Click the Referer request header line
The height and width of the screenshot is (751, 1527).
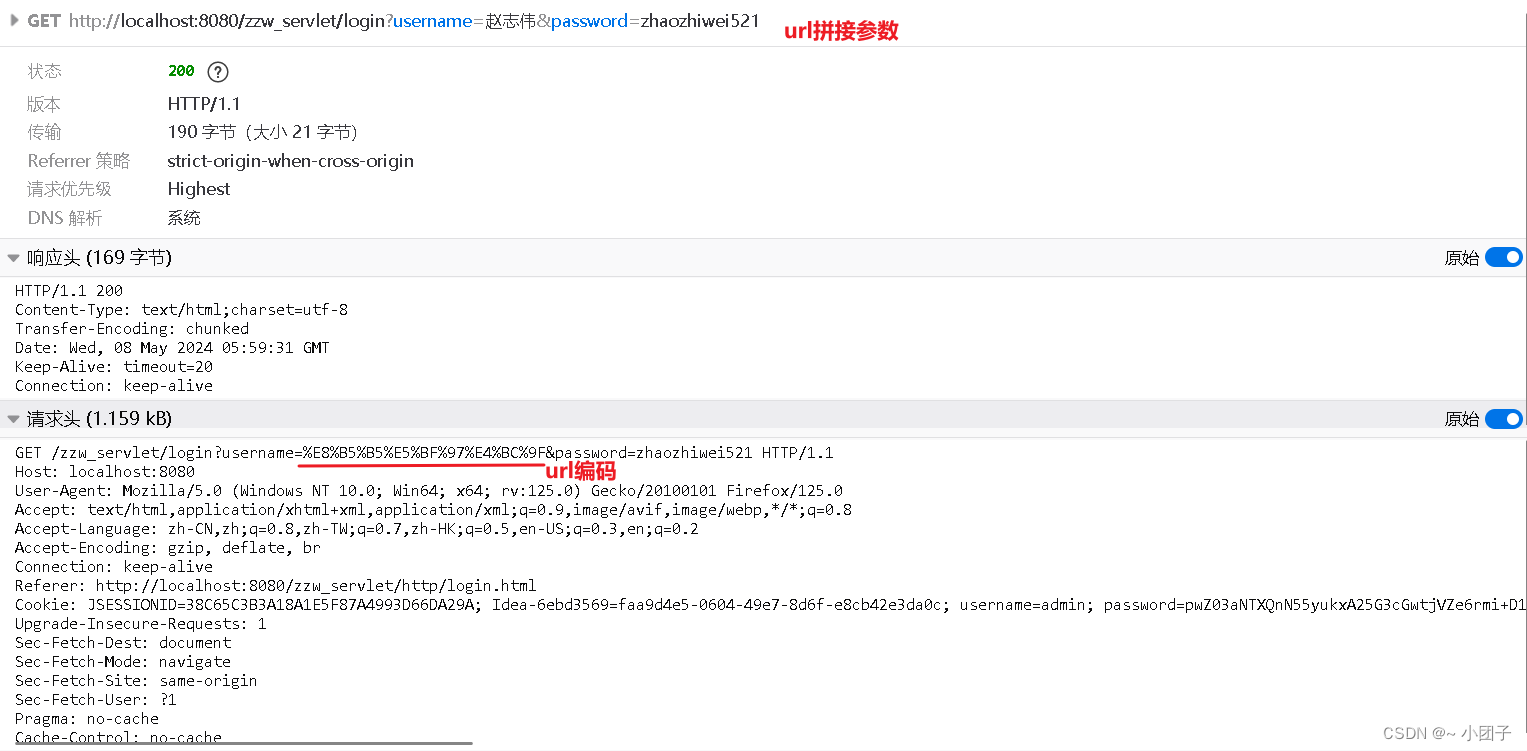(x=276, y=586)
